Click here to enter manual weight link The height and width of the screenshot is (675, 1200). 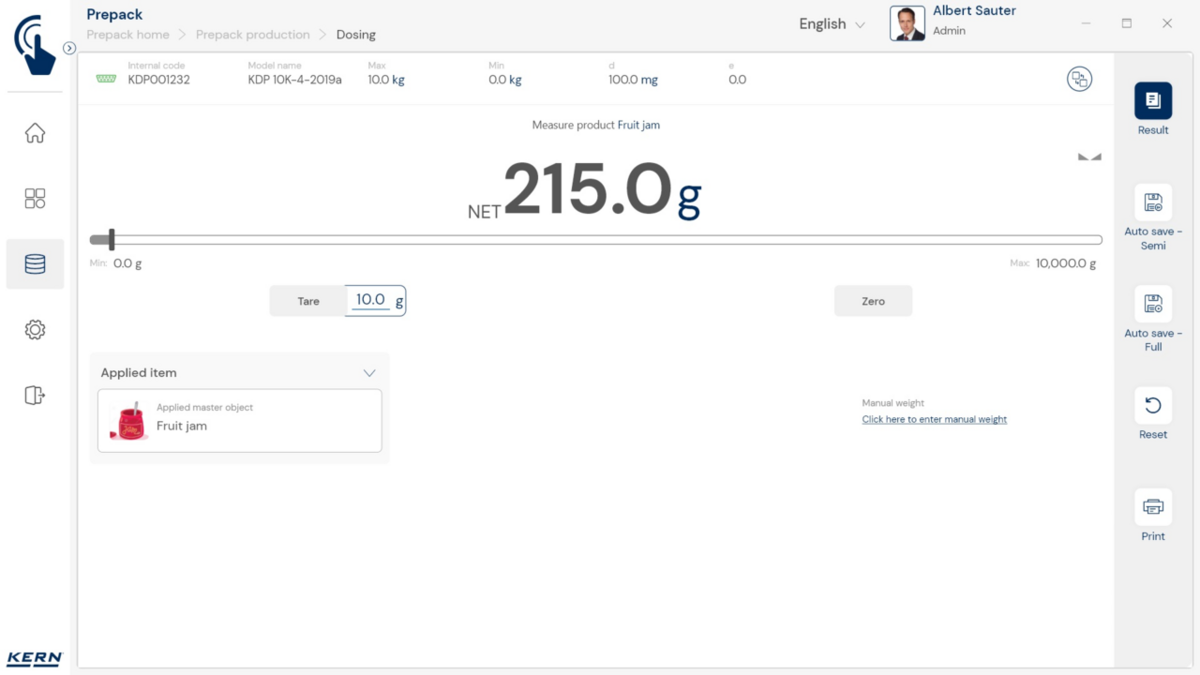(934, 420)
